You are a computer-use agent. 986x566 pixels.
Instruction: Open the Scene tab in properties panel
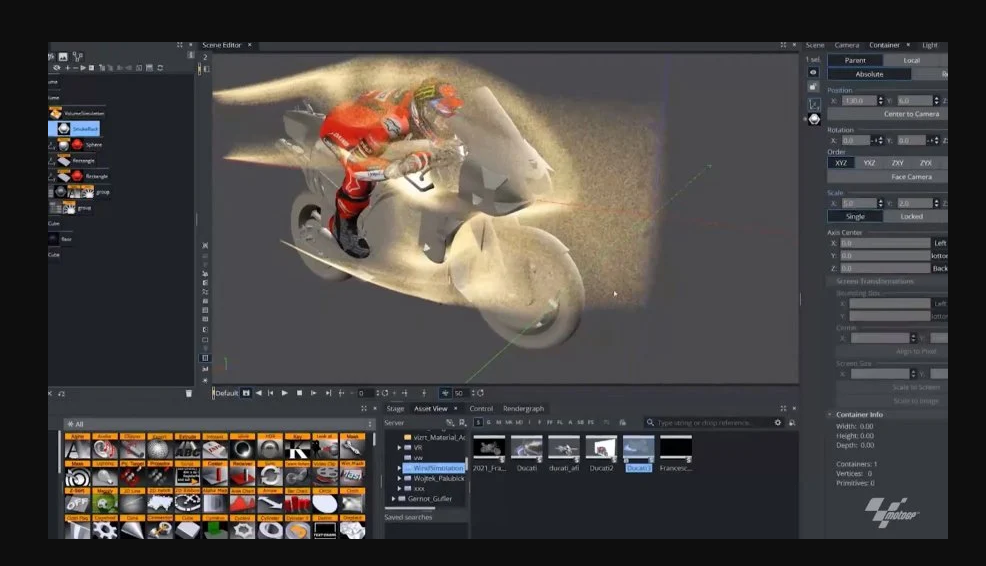click(815, 45)
